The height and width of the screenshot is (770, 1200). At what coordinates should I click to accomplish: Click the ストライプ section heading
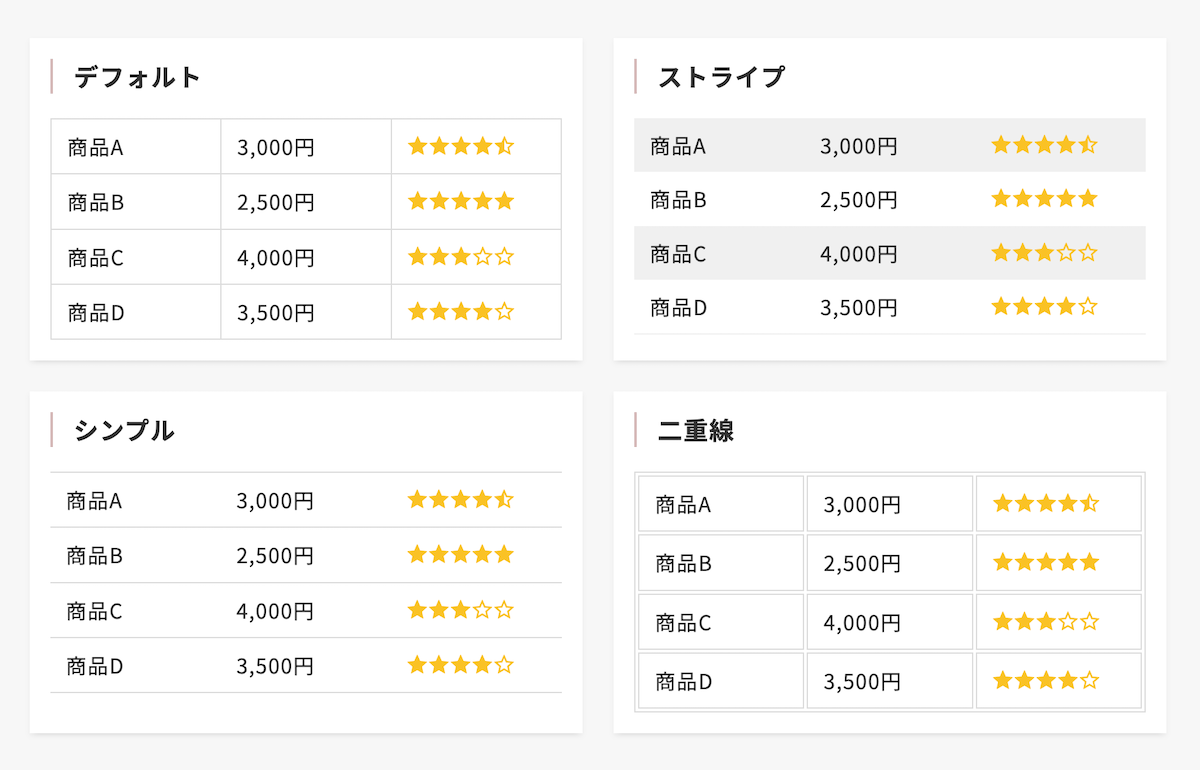click(x=721, y=77)
